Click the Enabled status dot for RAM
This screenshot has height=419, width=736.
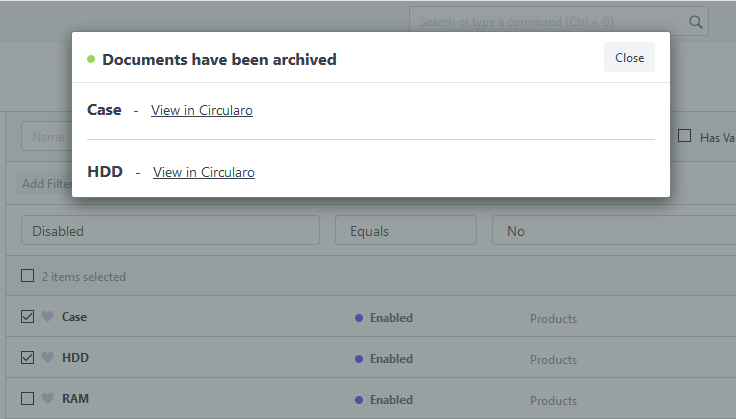tap(359, 400)
